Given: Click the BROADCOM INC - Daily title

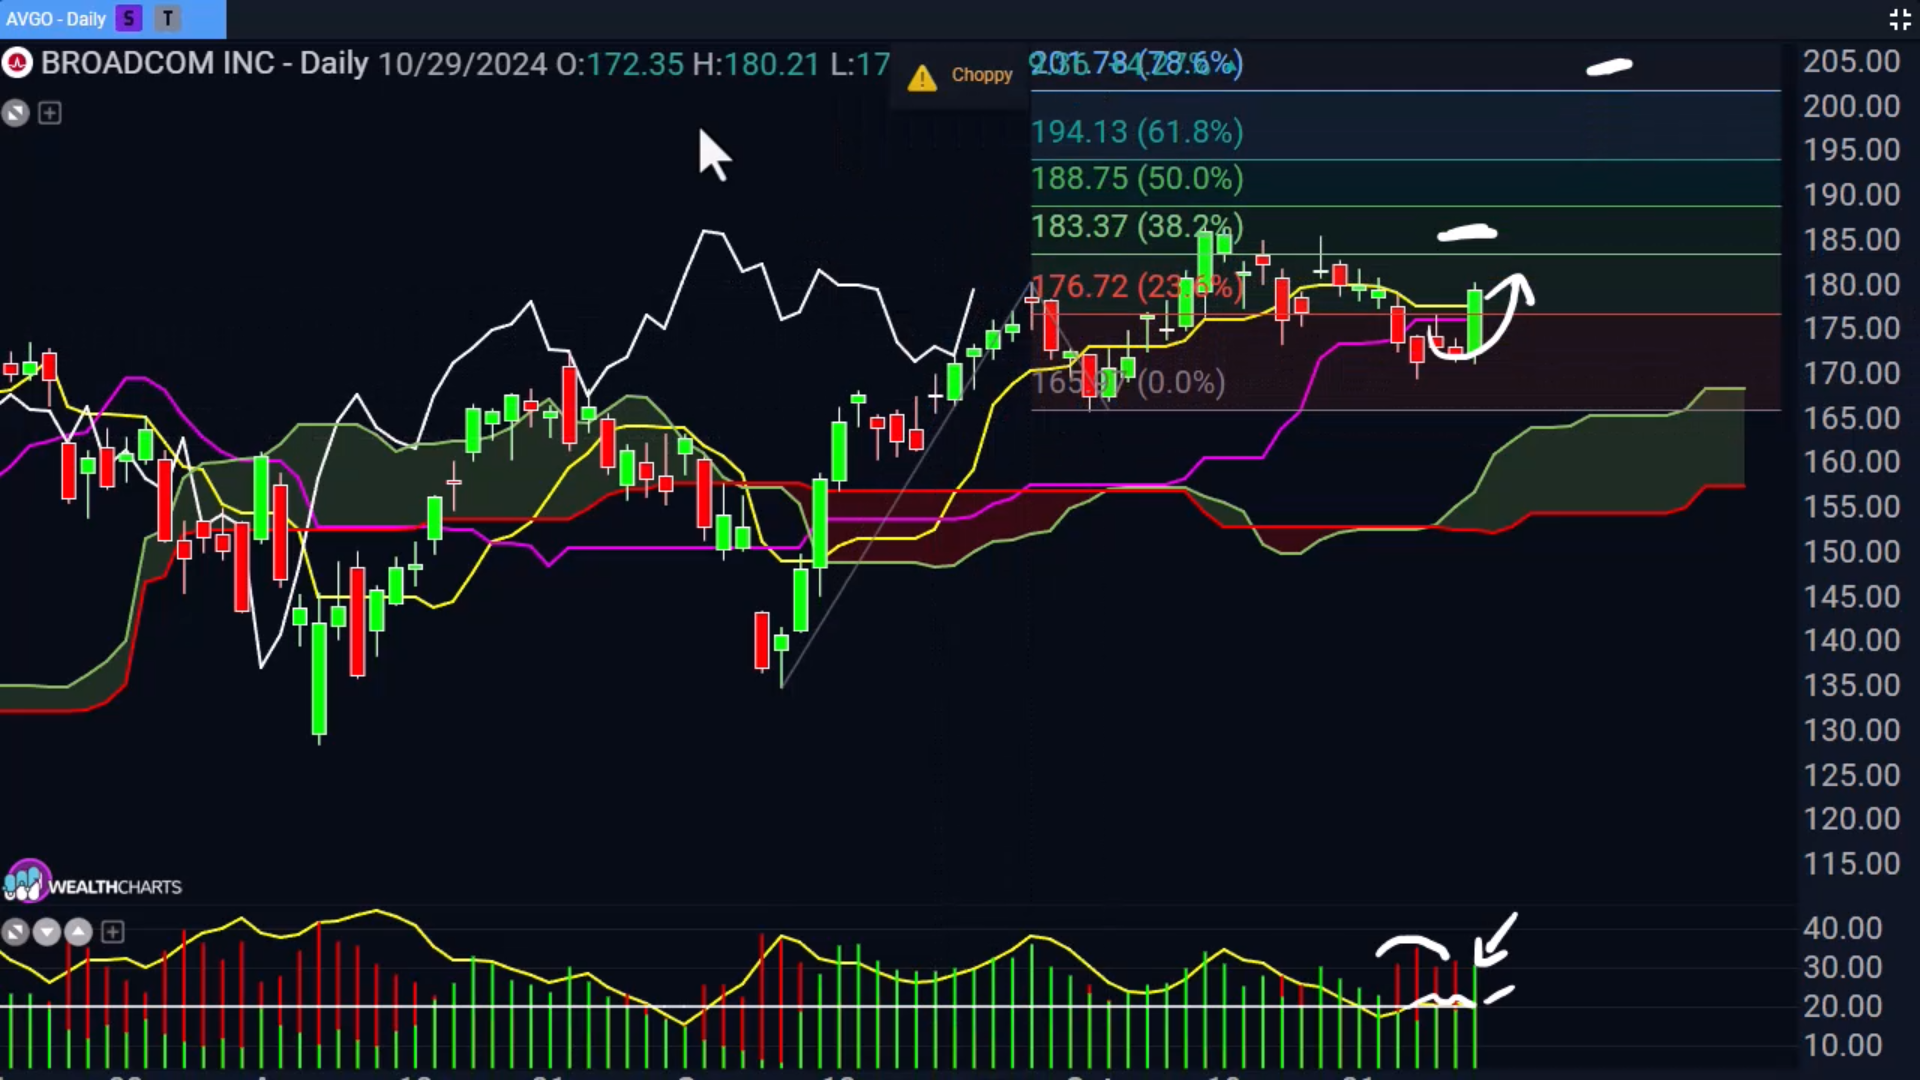Looking at the screenshot, I should (x=205, y=64).
